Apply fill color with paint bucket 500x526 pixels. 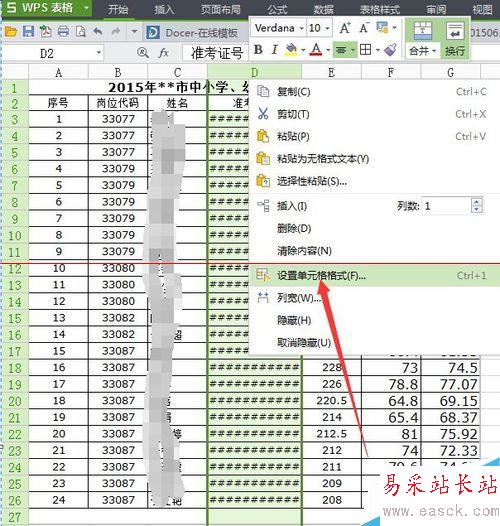pyautogui.click(x=291, y=50)
